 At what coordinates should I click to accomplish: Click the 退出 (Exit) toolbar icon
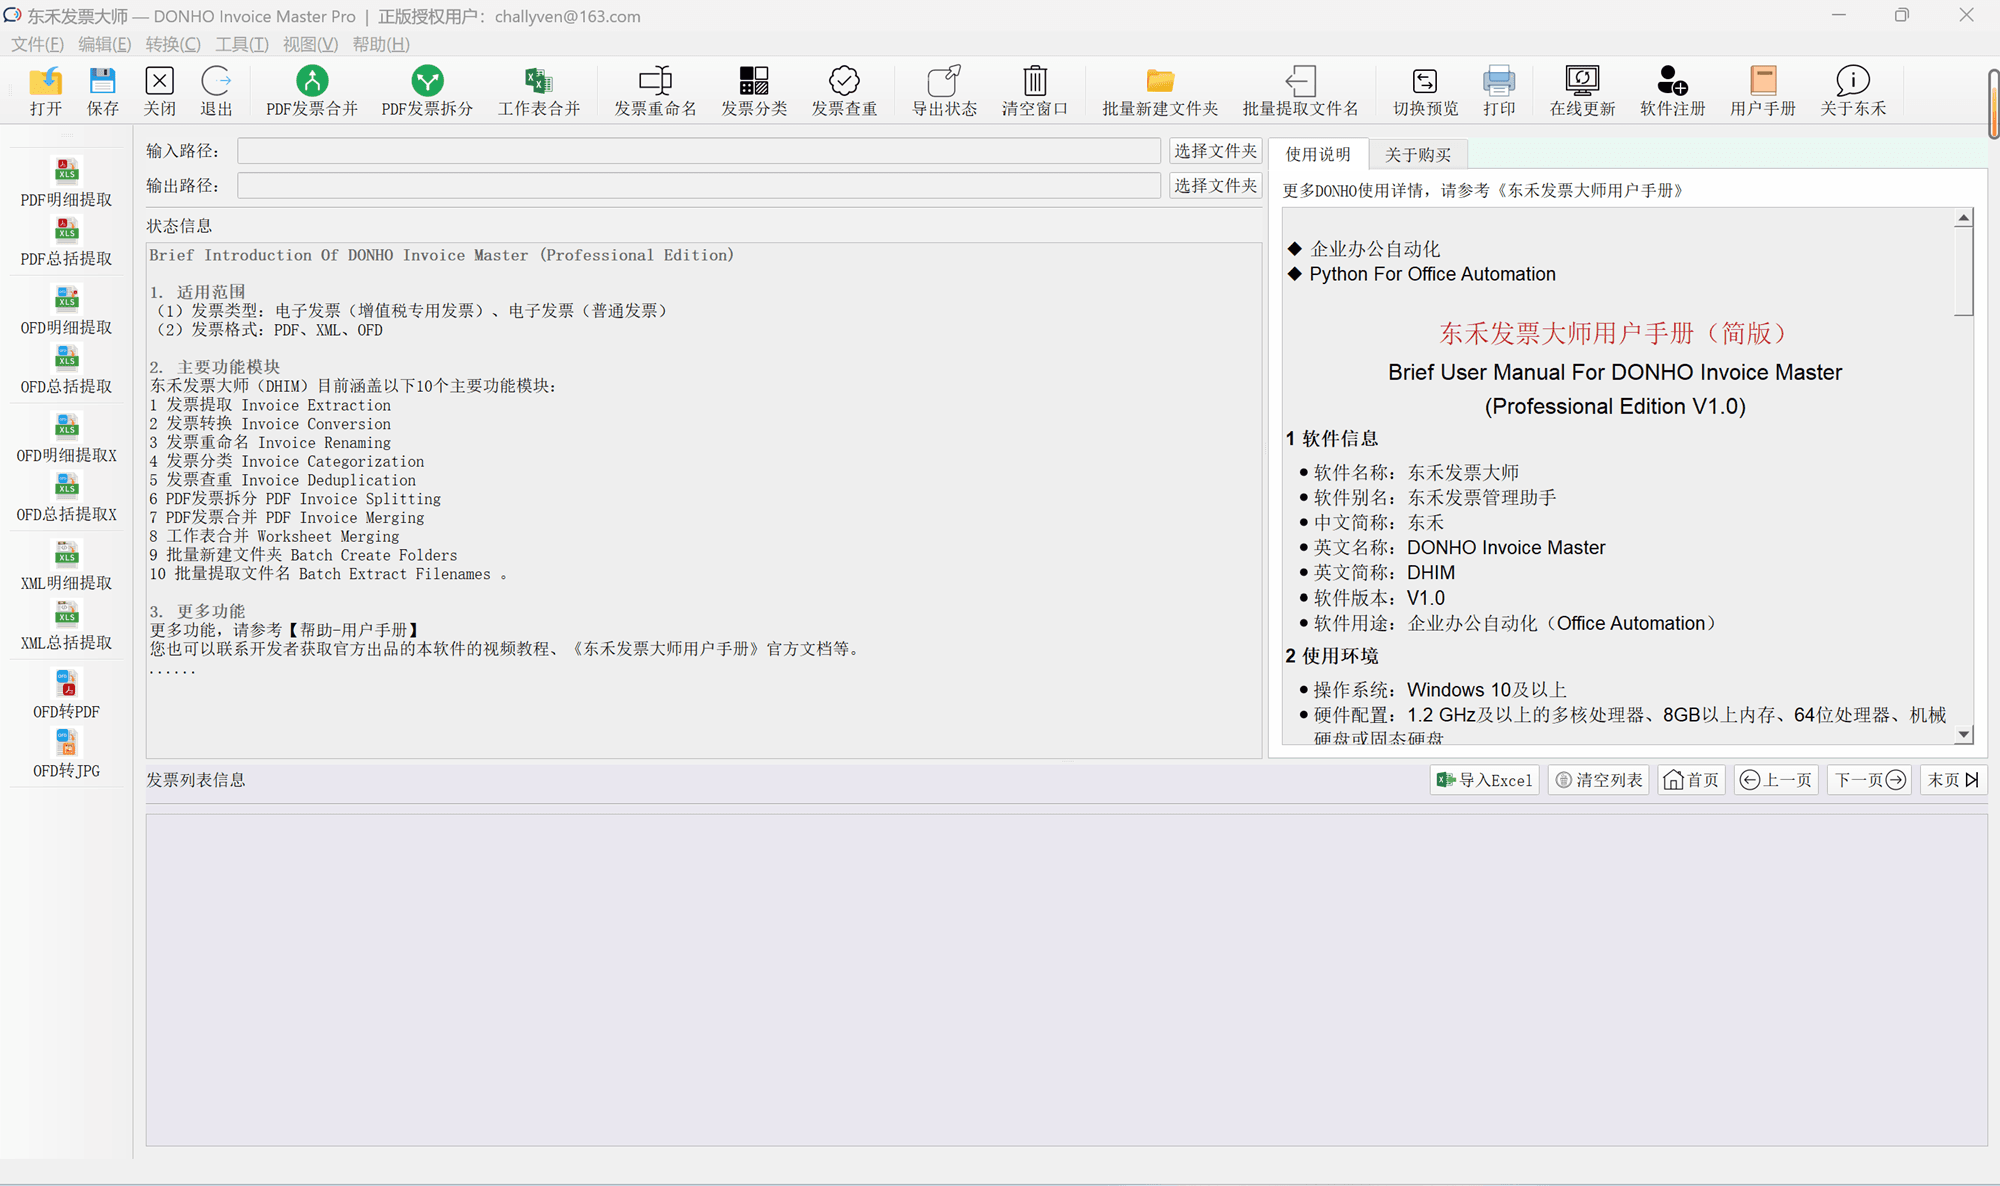216,91
